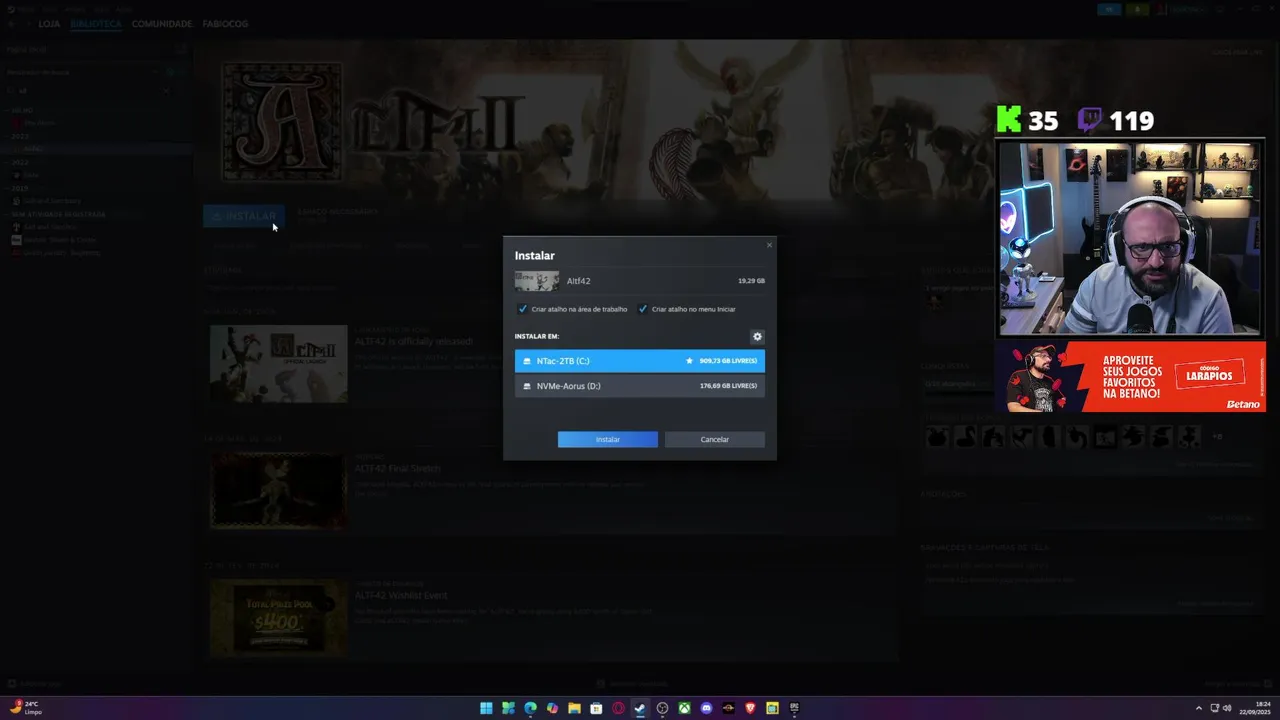Open the Opera GX taskbar icon
Screen dimensions: 1280x720
pyautogui.click(x=618, y=708)
